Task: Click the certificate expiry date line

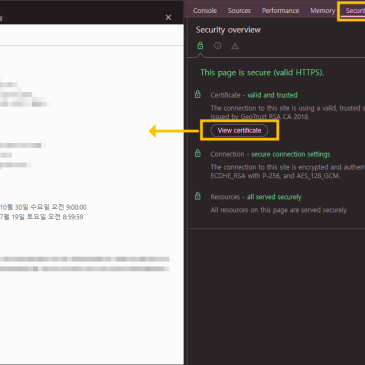Action: point(42,217)
